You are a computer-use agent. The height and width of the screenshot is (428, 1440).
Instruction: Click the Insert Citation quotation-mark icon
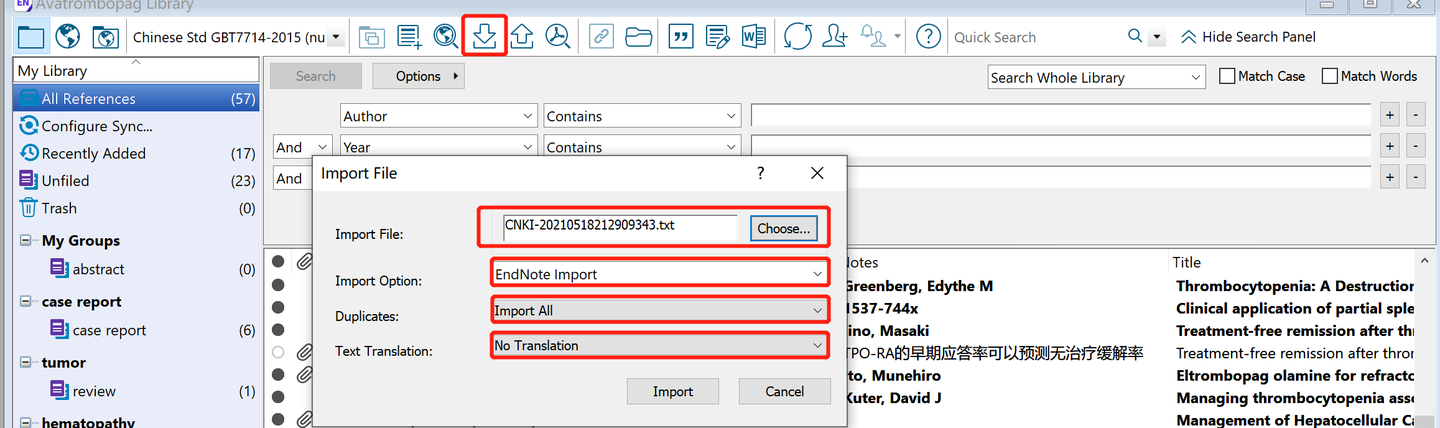(x=680, y=37)
